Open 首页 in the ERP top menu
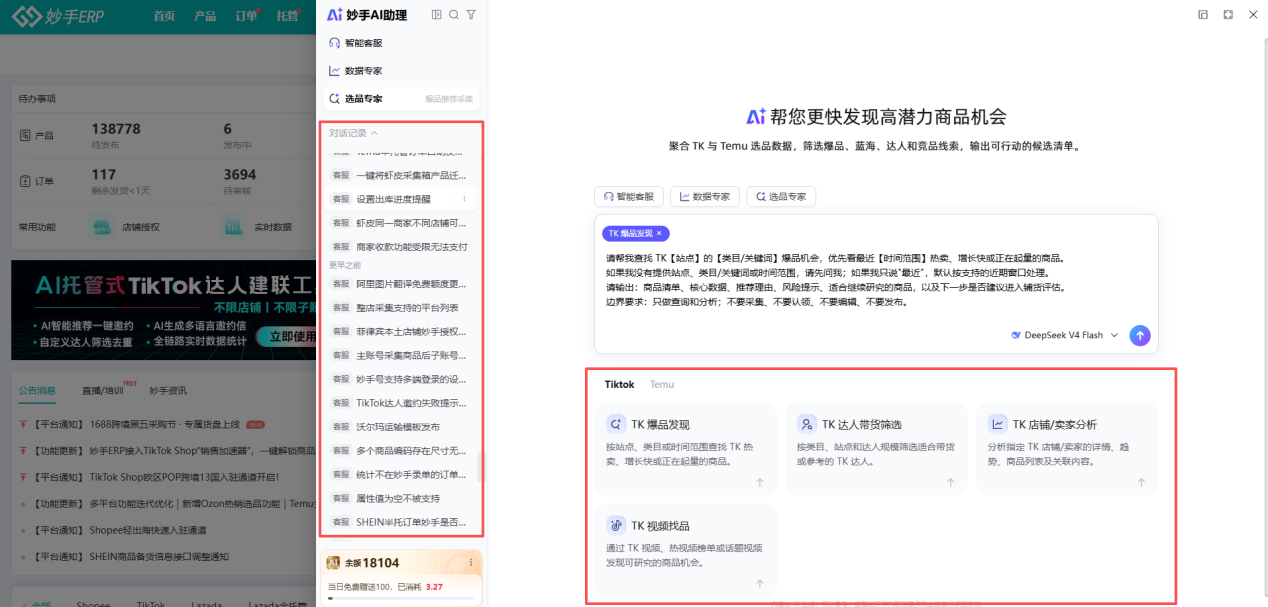The height and width of the screenshot is (607, 1268). [164, 16]
